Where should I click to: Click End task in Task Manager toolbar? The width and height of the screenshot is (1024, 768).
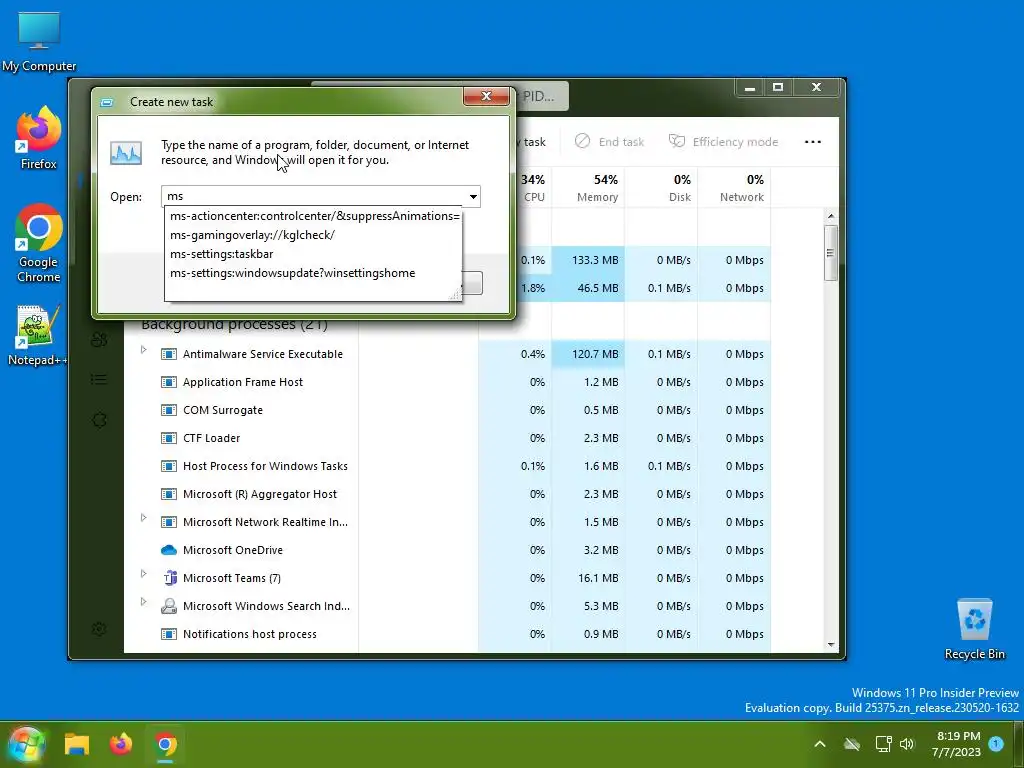click(609, 142)
